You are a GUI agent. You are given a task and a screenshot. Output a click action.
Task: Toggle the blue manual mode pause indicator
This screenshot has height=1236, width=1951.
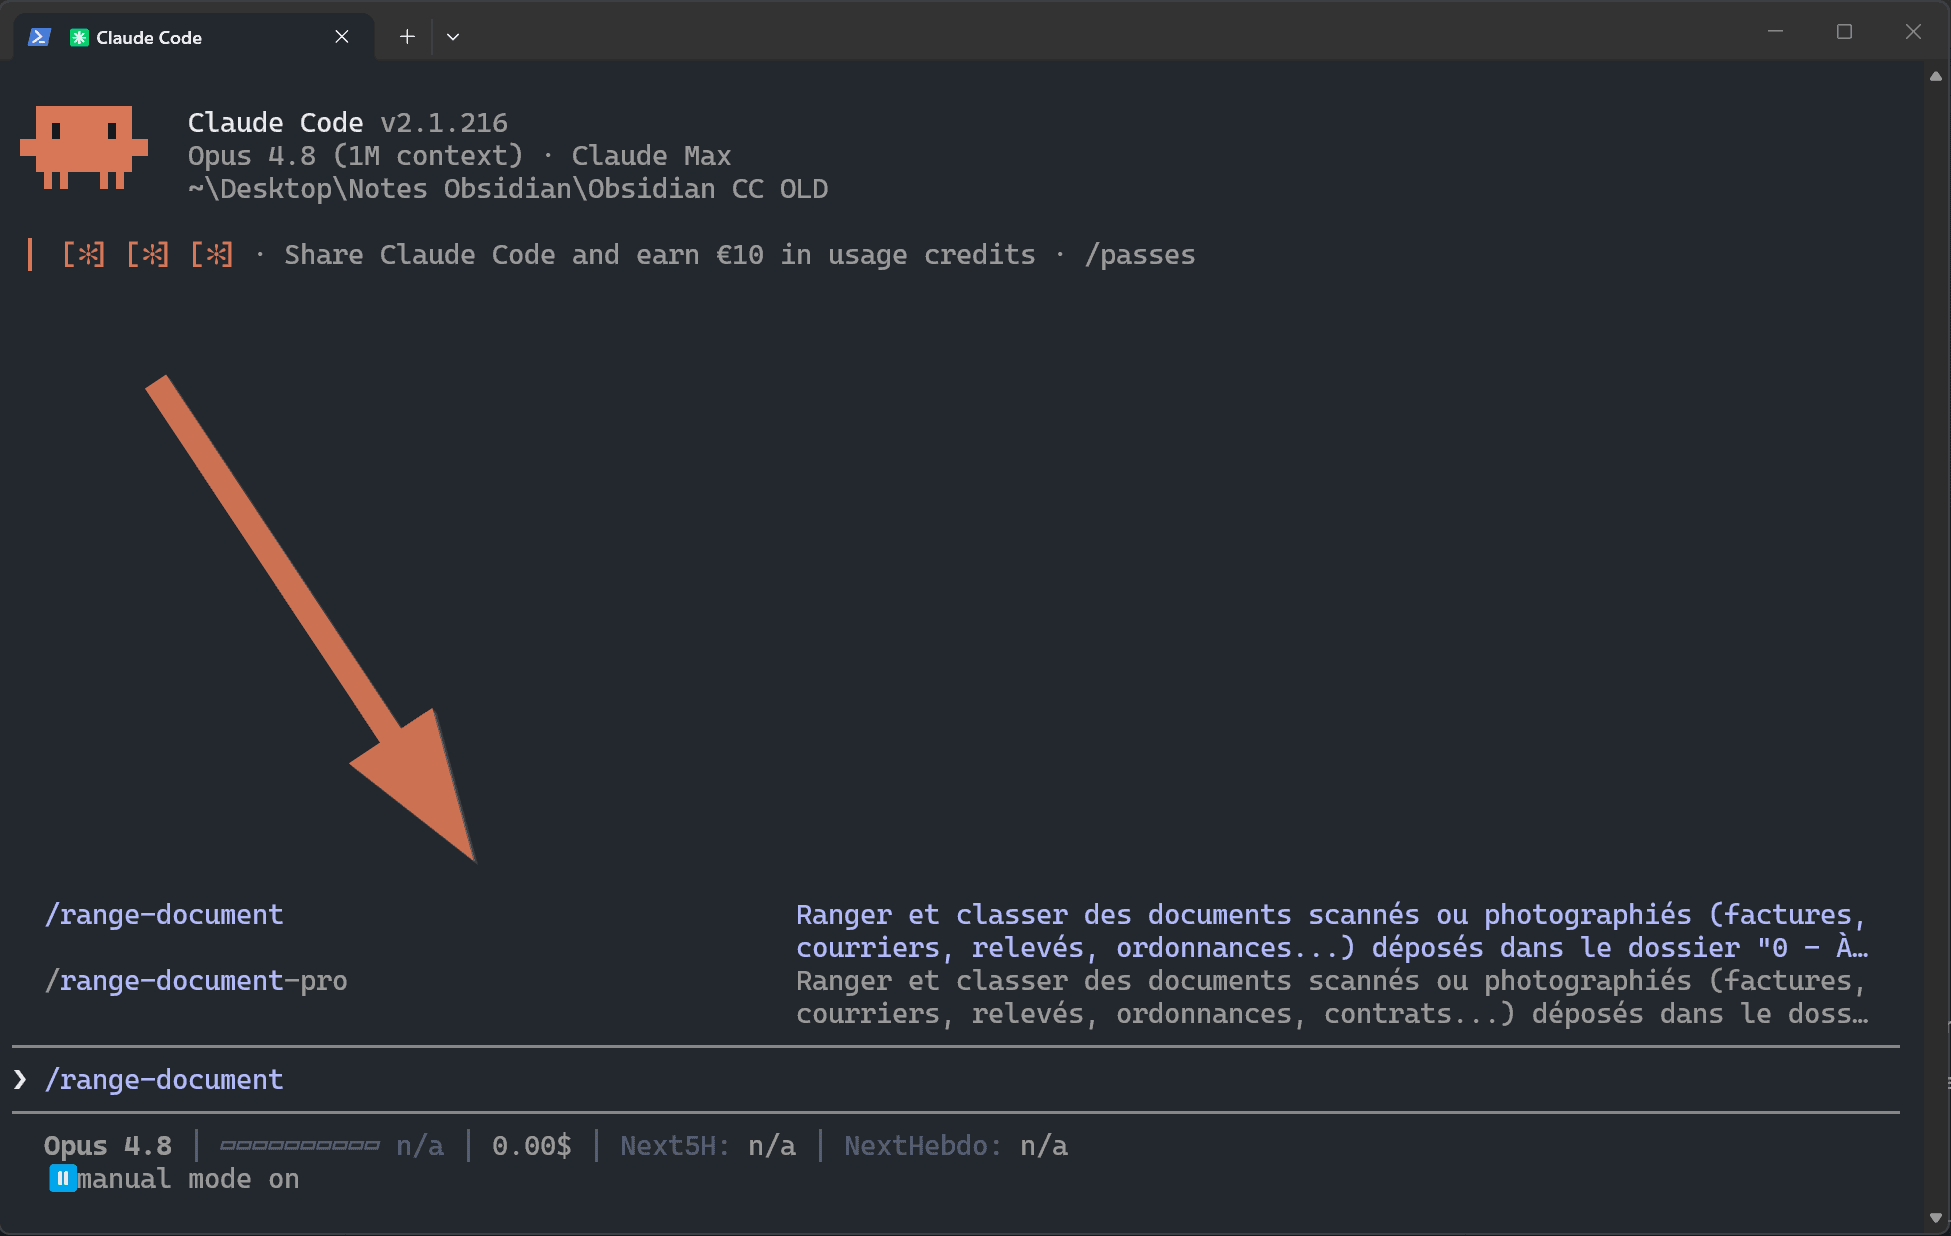[62, 1179]
